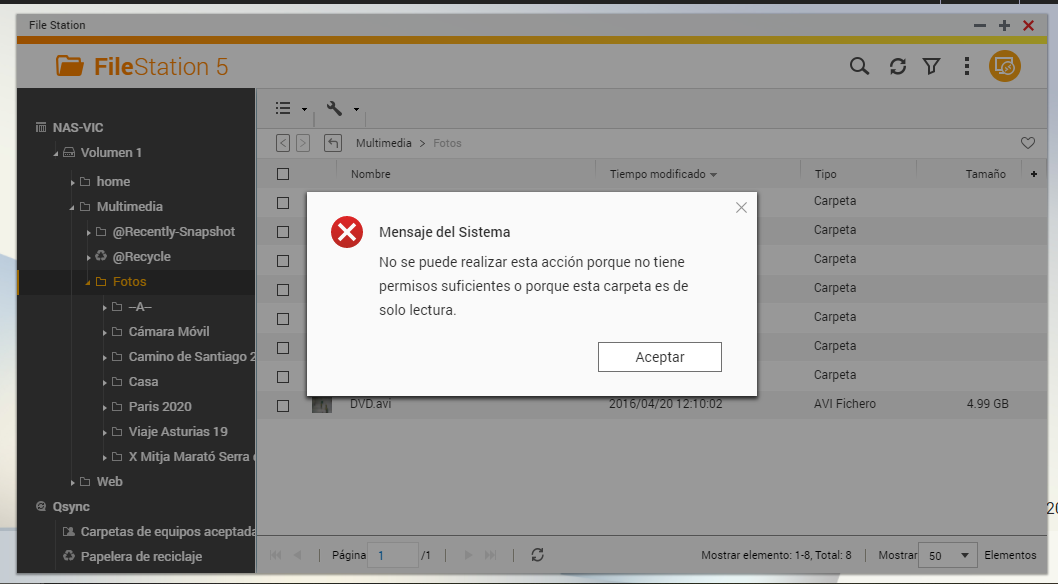
Task: Click the orange remote mount icon
Action: coord(1004,66)
